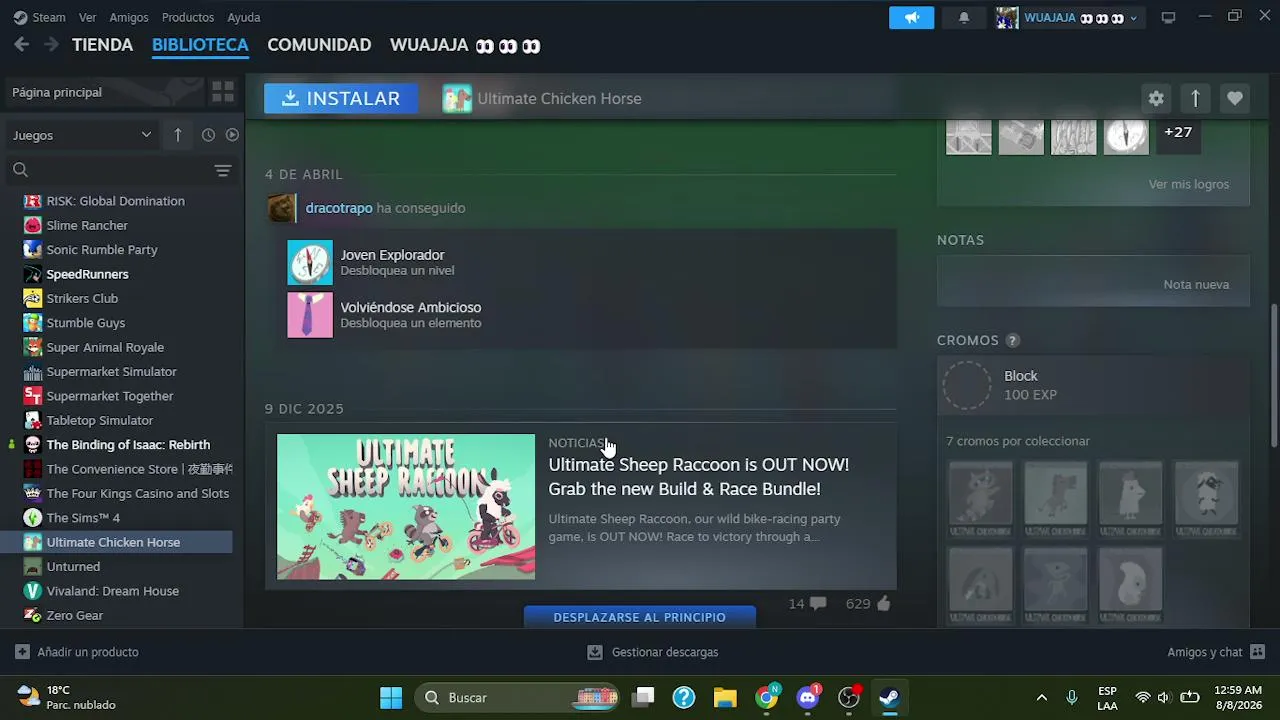Open Discord from the taskbar
Image resolution: width=1280 pixels, height=720 pixels.
[x=808, y=697]
